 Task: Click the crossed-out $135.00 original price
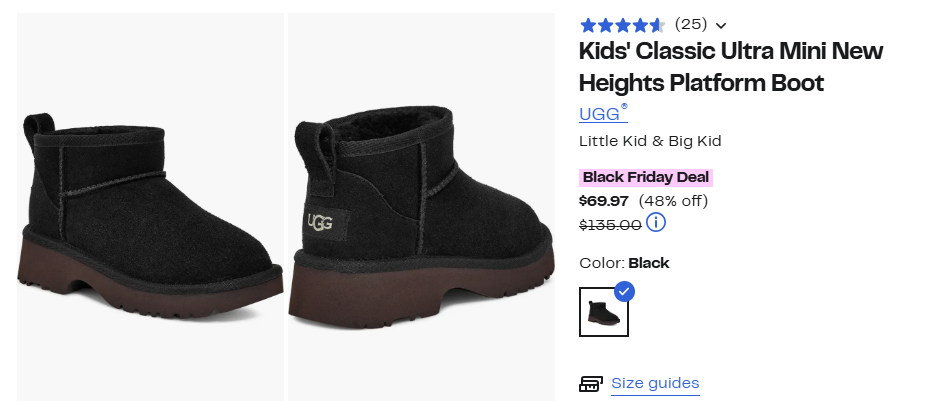pos(610,225)
